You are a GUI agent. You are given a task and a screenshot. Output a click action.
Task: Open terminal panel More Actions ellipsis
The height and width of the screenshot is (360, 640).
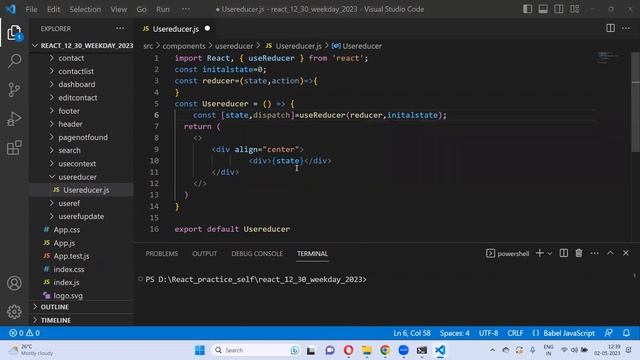[594, 253]
